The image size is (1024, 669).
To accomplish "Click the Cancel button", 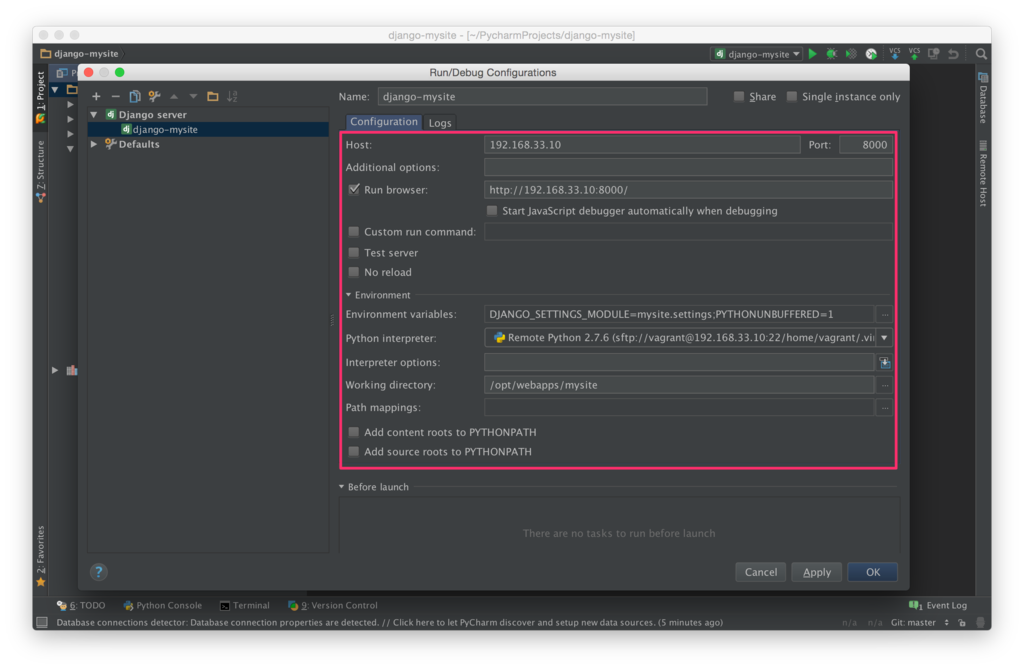I will coord(761,572).
